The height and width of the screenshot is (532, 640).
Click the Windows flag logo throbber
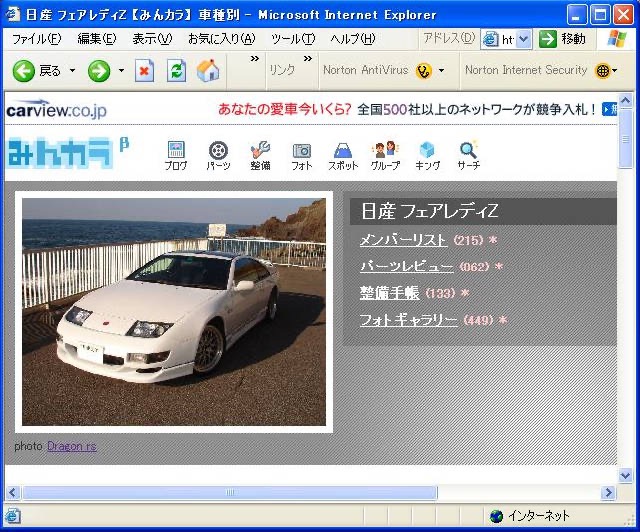coord(617,39)
